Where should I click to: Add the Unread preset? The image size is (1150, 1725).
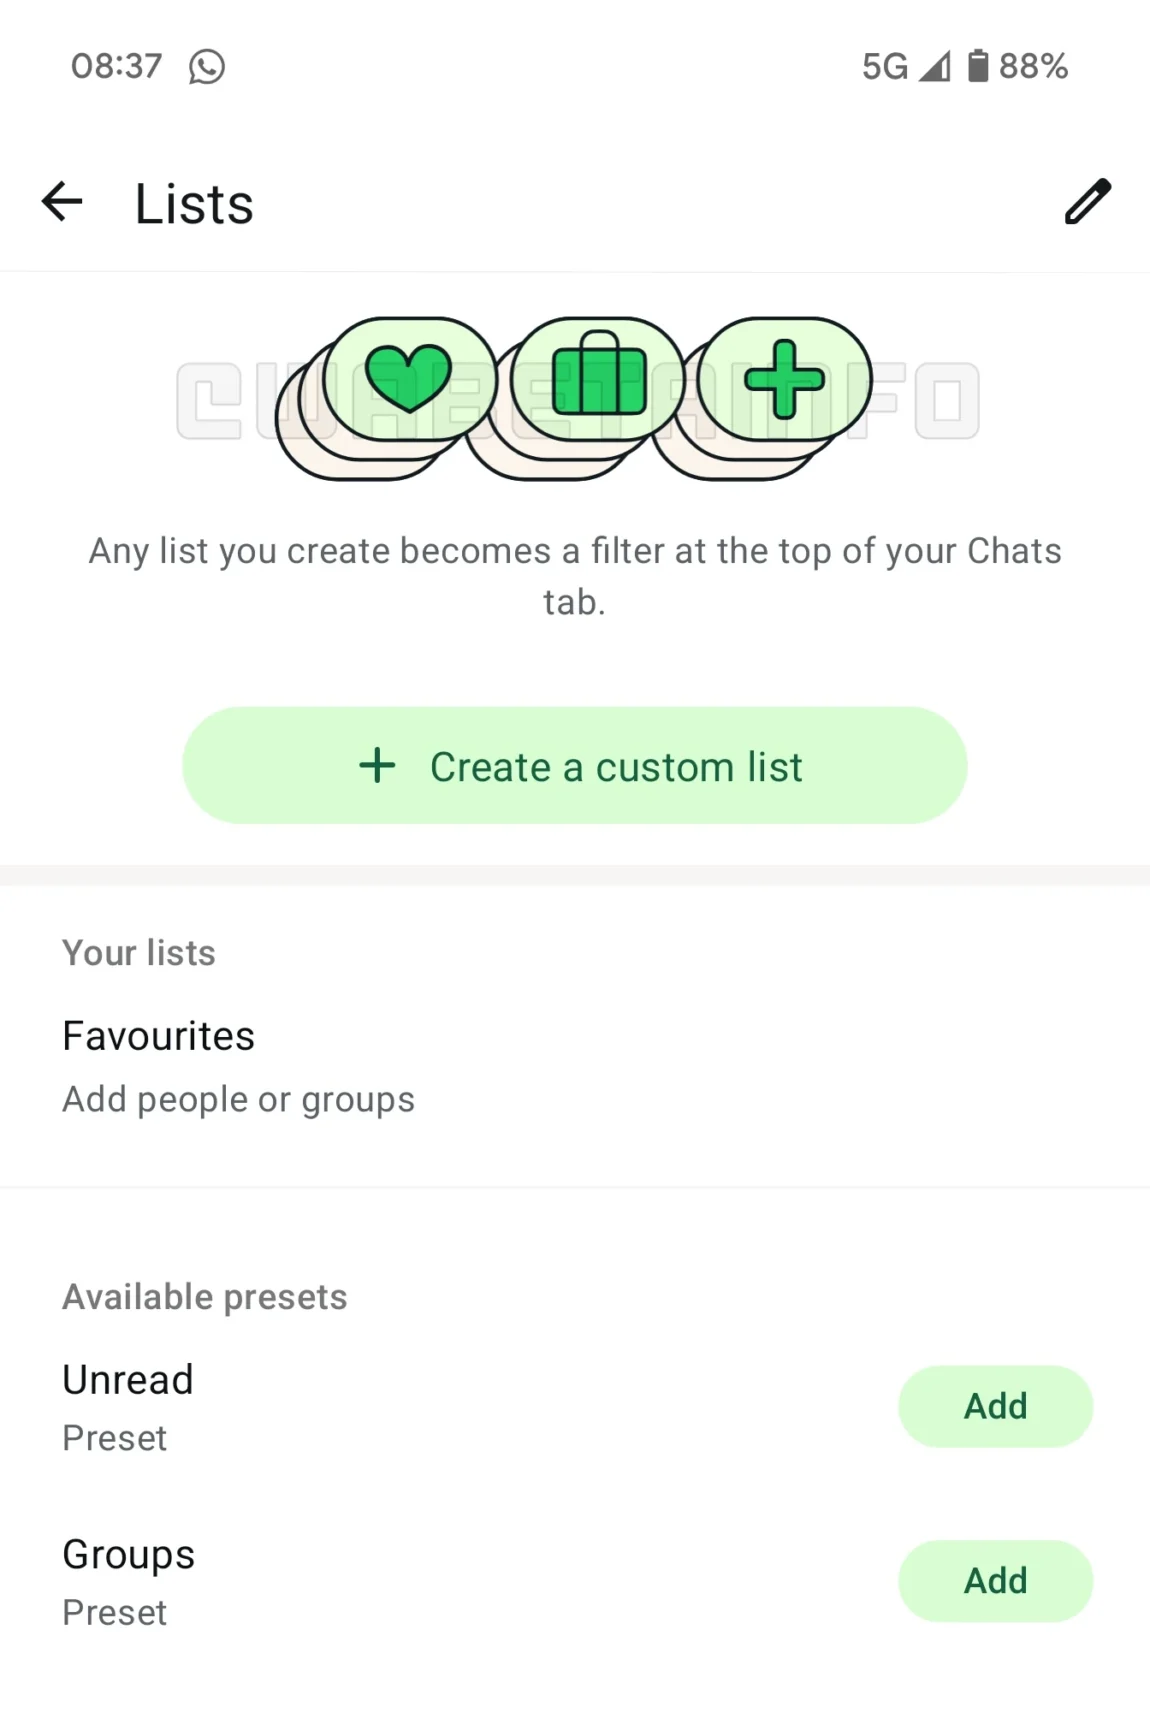995,1406
